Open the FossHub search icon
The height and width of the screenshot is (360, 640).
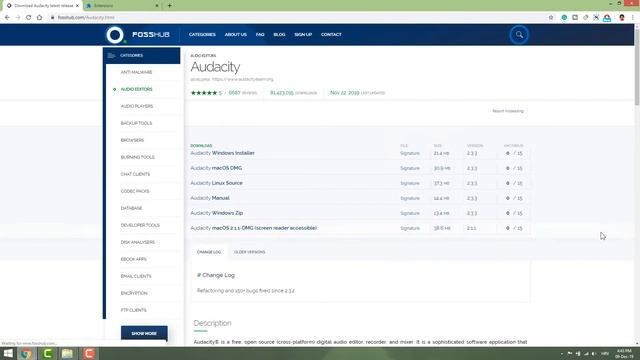point(519,35)
